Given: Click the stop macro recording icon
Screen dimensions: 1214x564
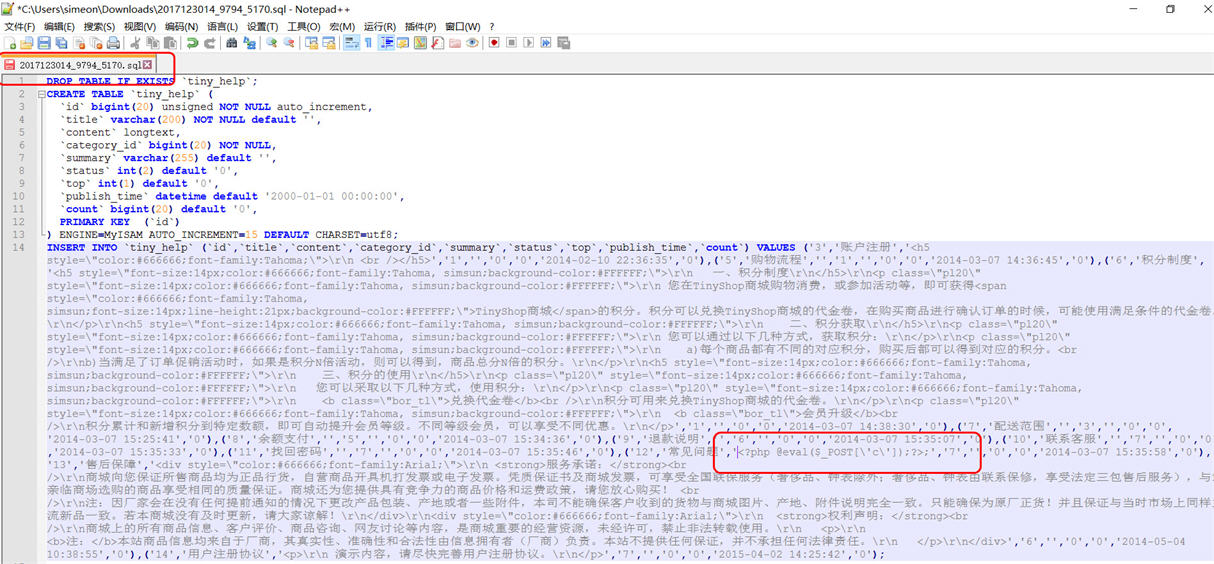Looking at the screenshot, I should tap(512, 43).
